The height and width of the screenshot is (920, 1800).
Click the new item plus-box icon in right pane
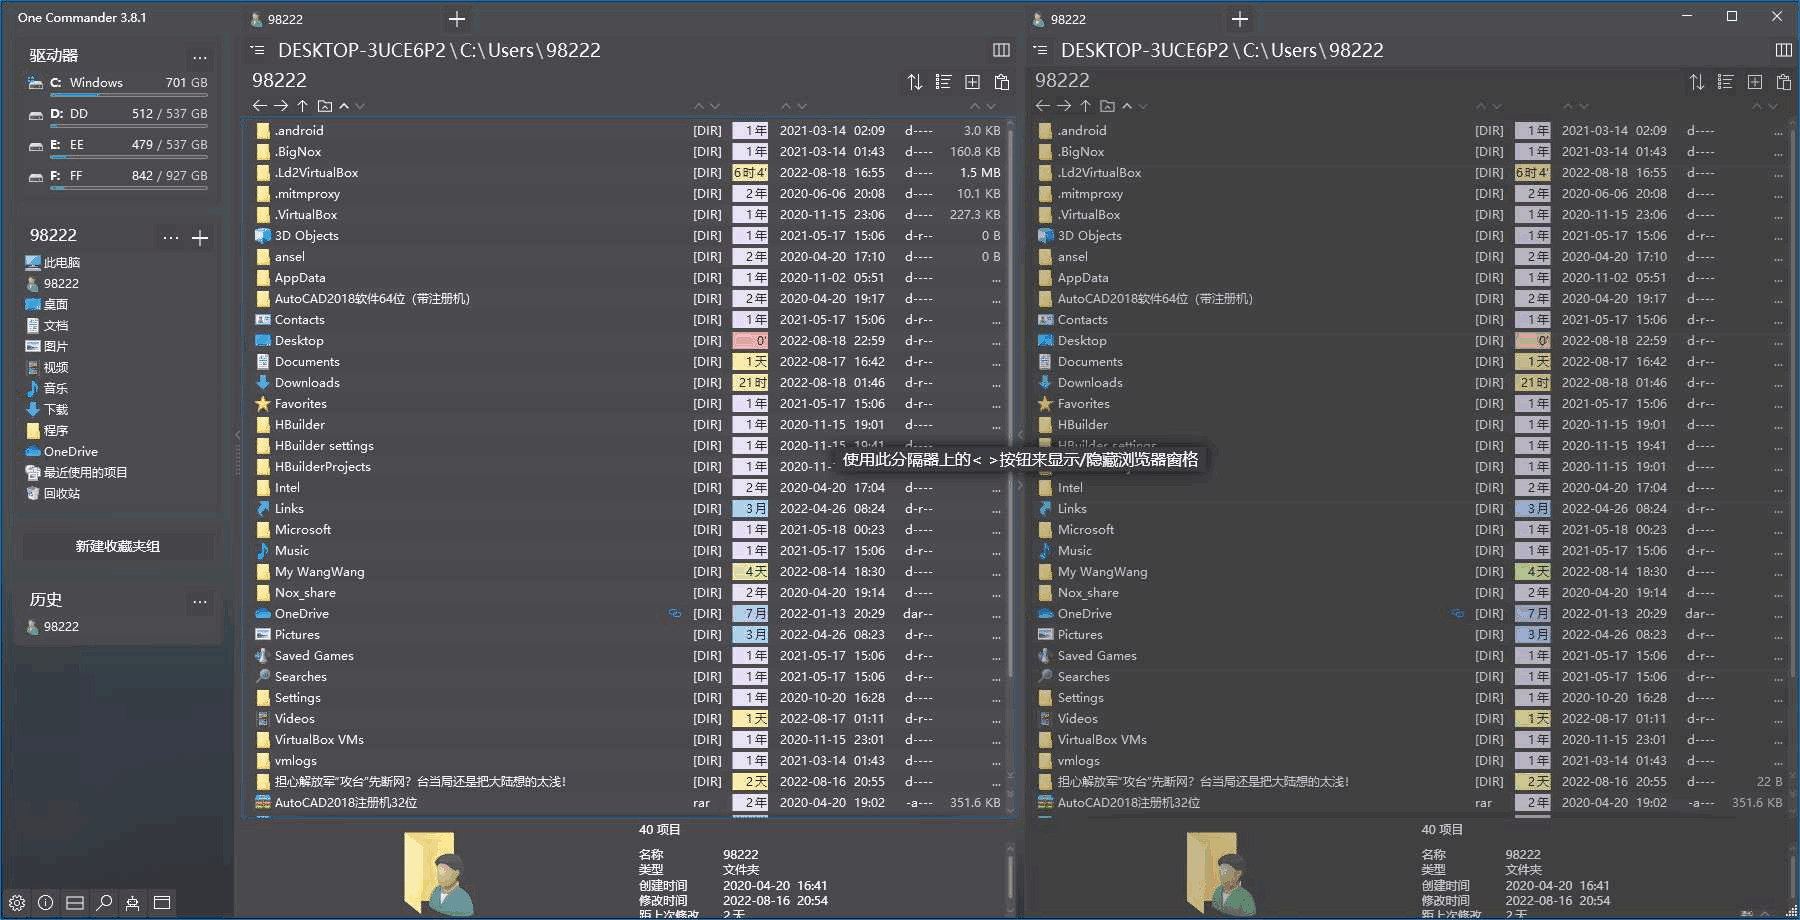click(1754, 82)
